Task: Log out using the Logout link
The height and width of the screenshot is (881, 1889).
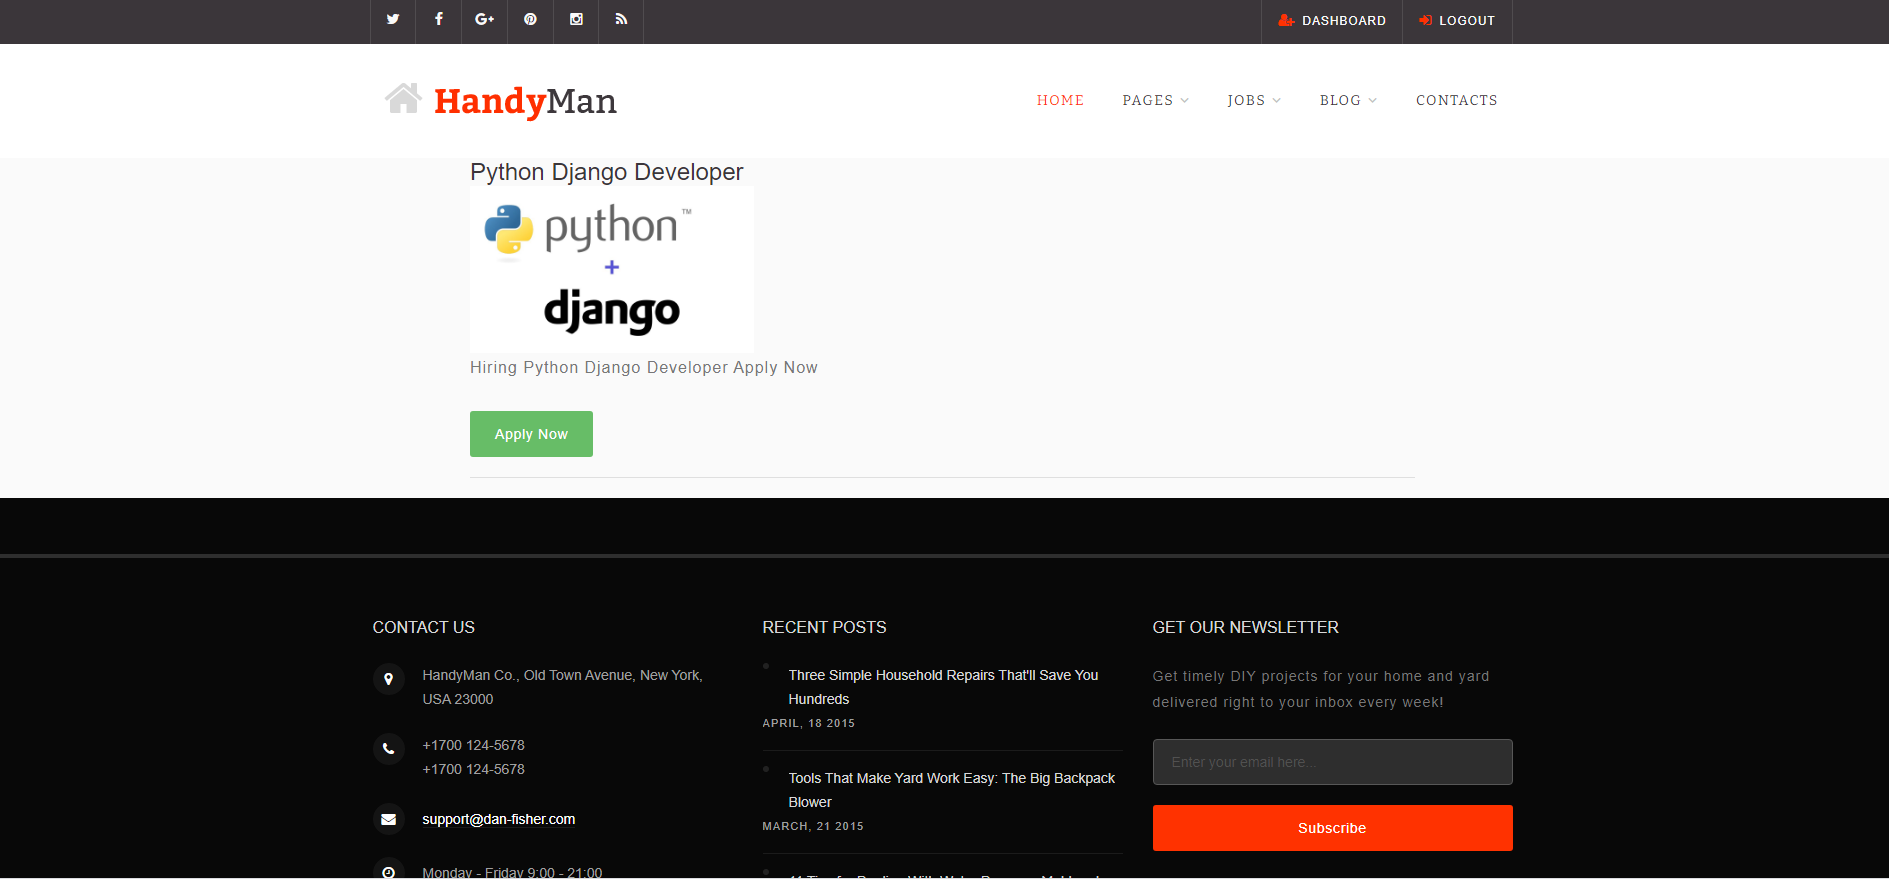Action: tap(1457, 21)
